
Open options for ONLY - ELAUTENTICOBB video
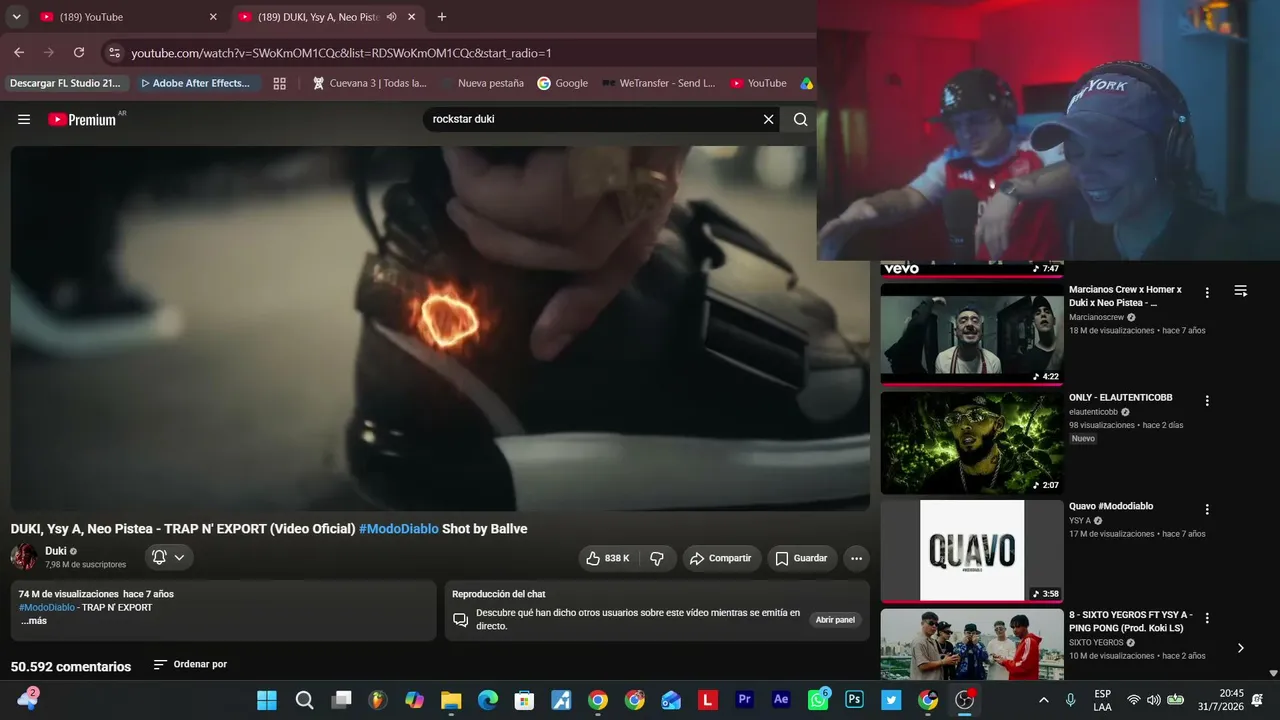(x=1207, y=401)
